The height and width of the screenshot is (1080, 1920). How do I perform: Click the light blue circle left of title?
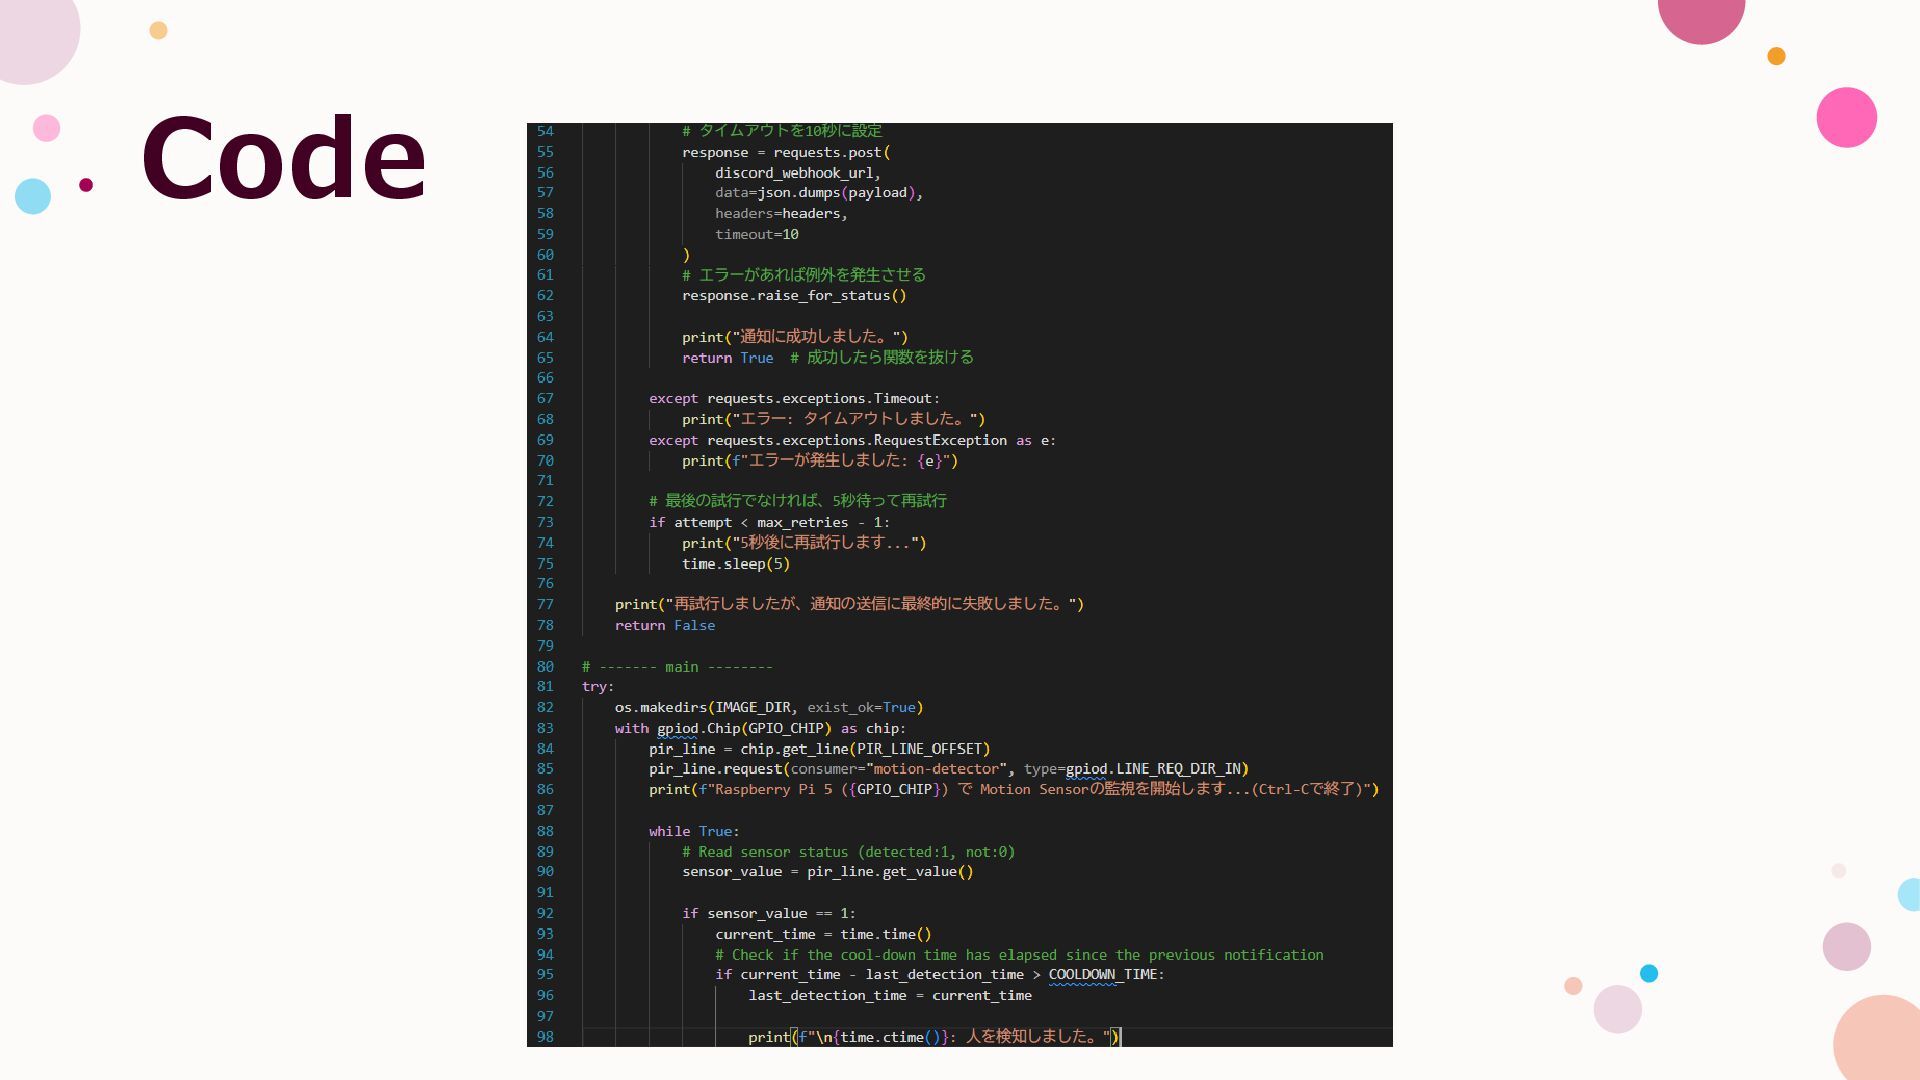33,196
